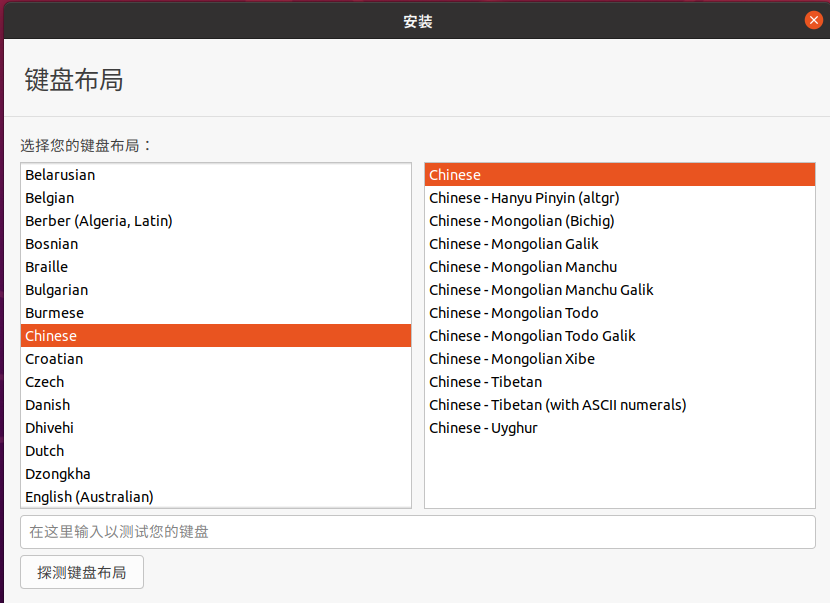Viewport: 830px width, 603px height.
Task: Pick English (Australian) layout
Action: 216,497
